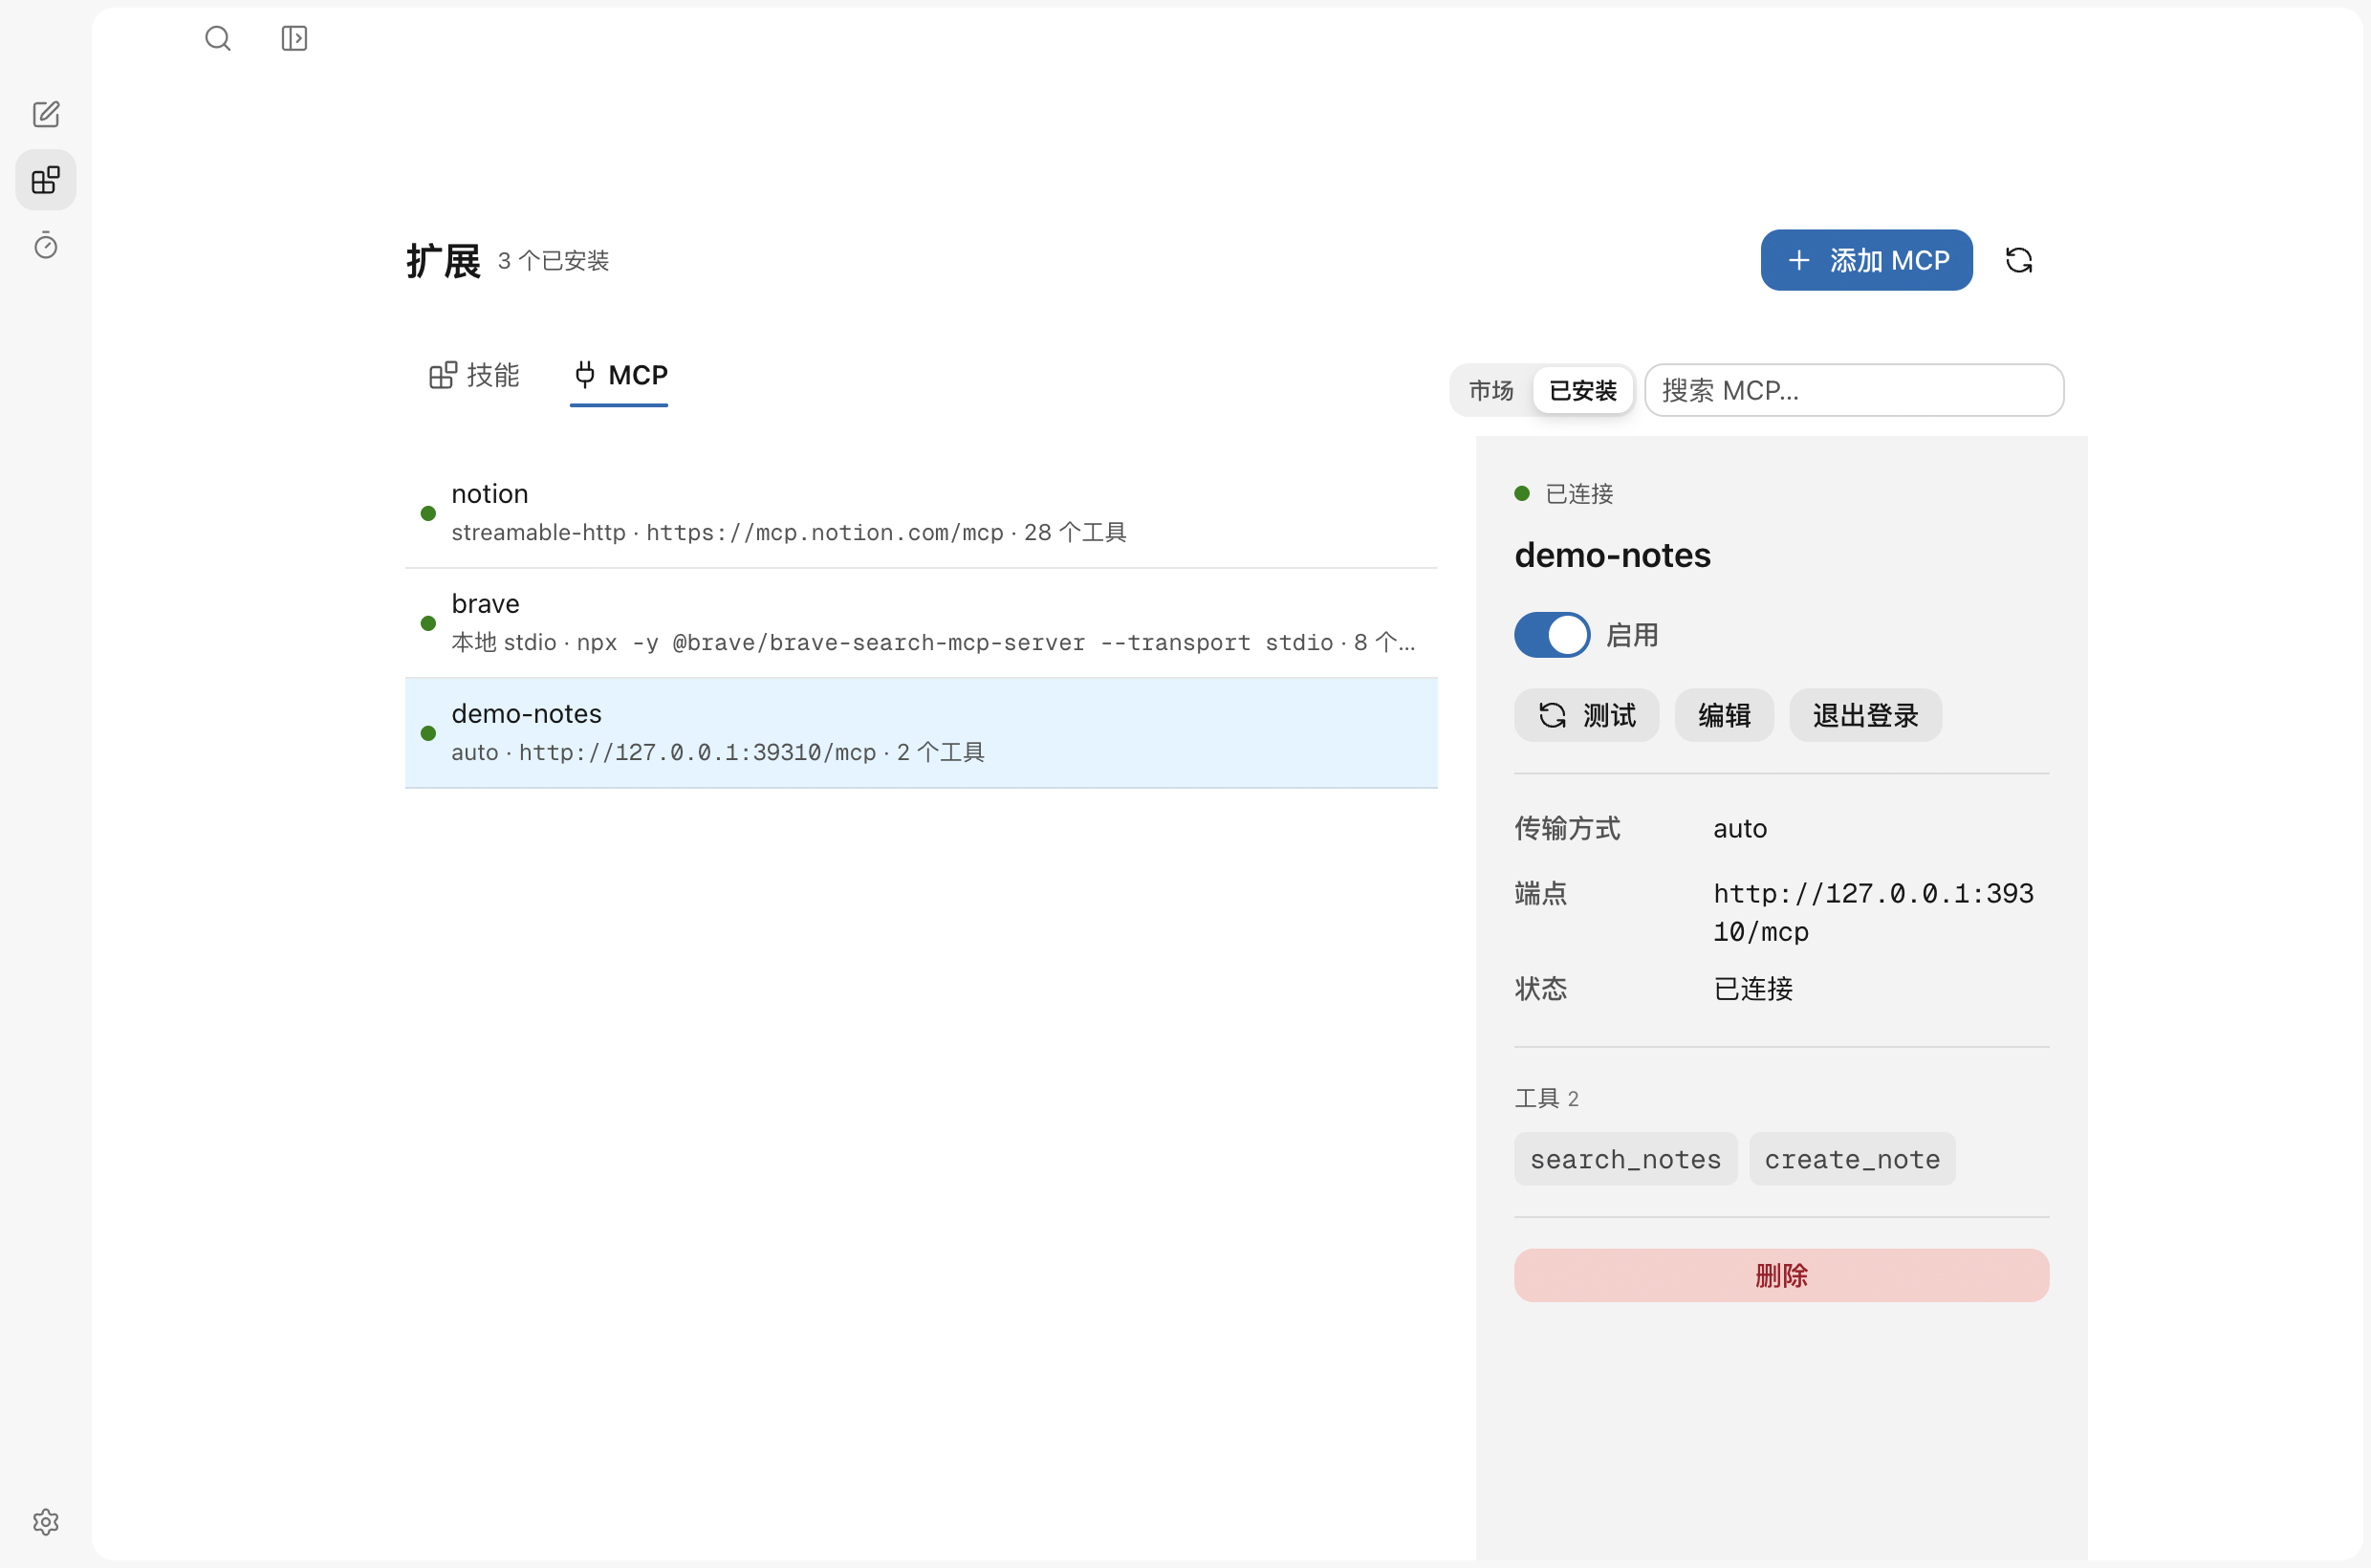2371x1568 pixels.
Task: Click the 状态 value 已连接
Action: click(1753, 988)
